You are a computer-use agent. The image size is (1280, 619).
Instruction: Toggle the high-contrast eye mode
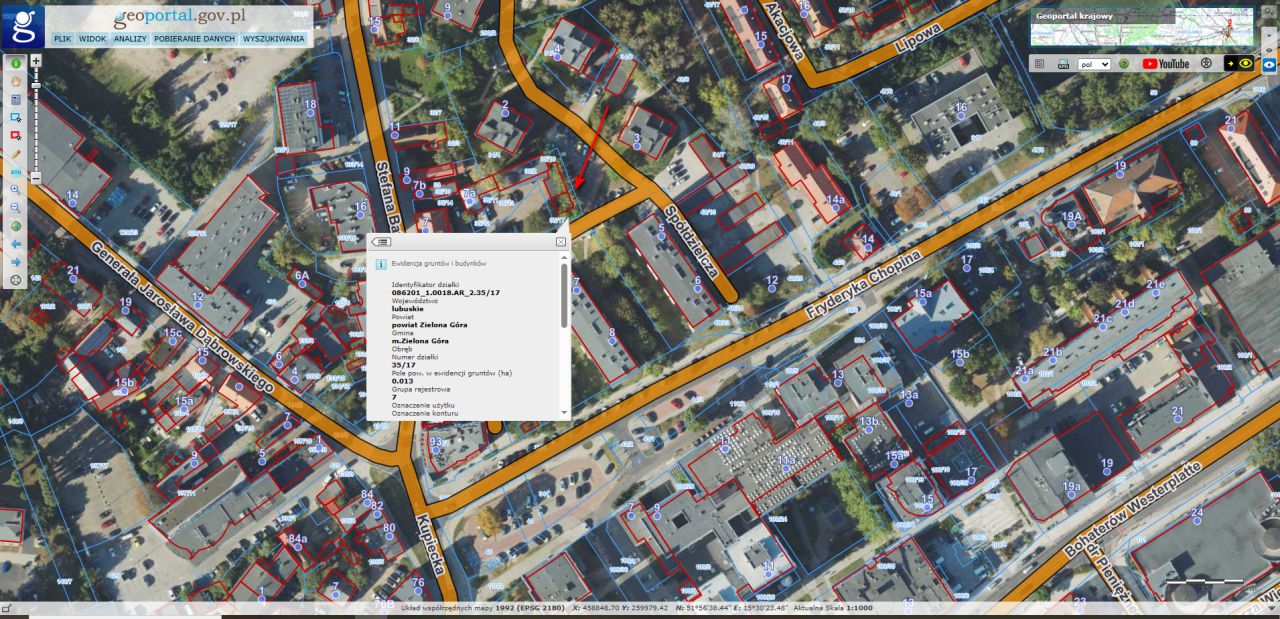coord(1246,63)
